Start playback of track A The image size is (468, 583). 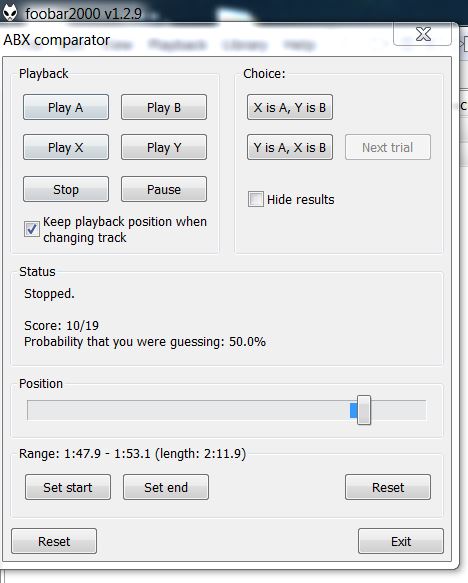[x=66, y=107]
